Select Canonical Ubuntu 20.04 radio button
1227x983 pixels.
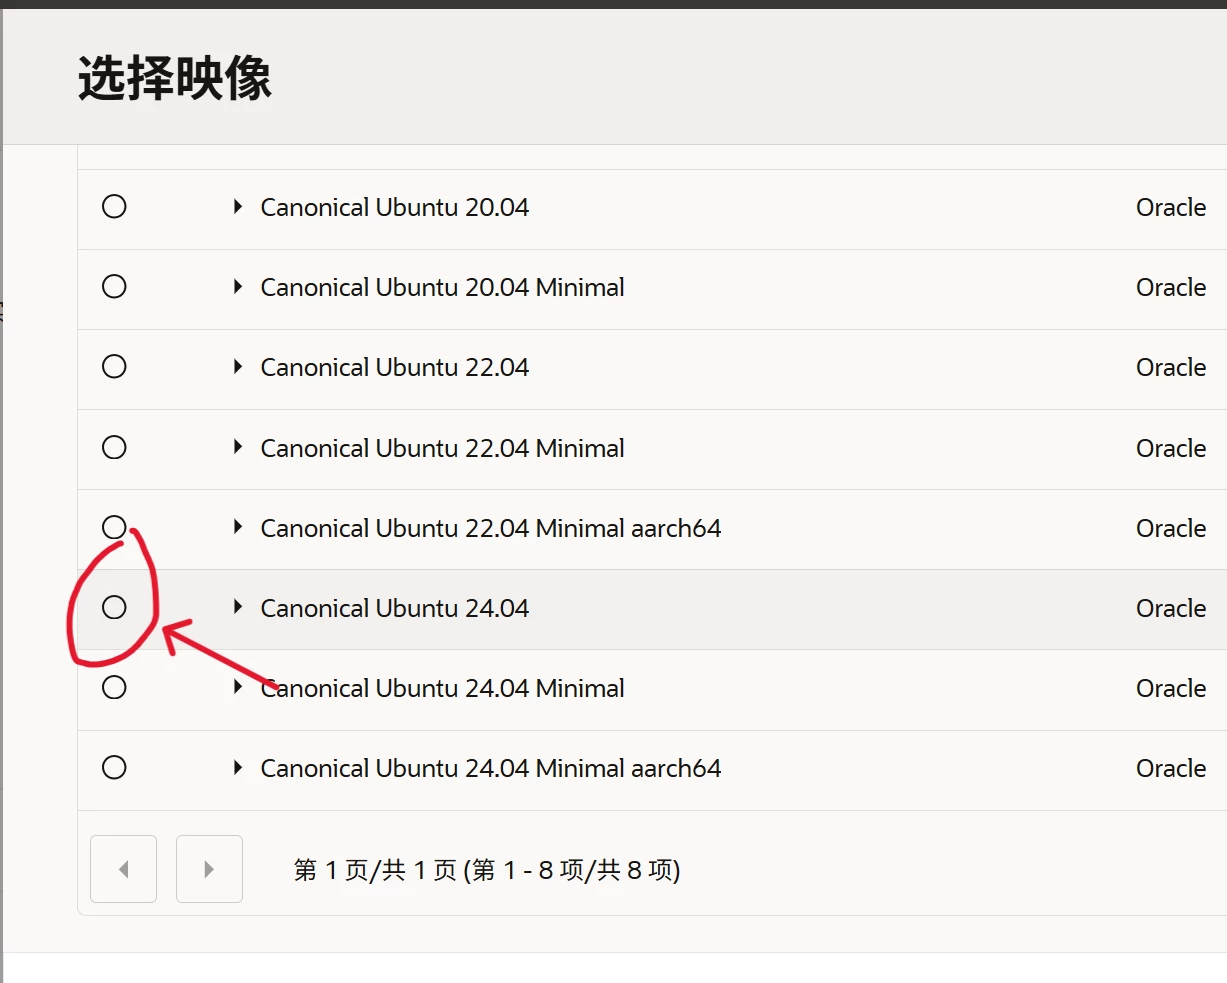(114, 207)
